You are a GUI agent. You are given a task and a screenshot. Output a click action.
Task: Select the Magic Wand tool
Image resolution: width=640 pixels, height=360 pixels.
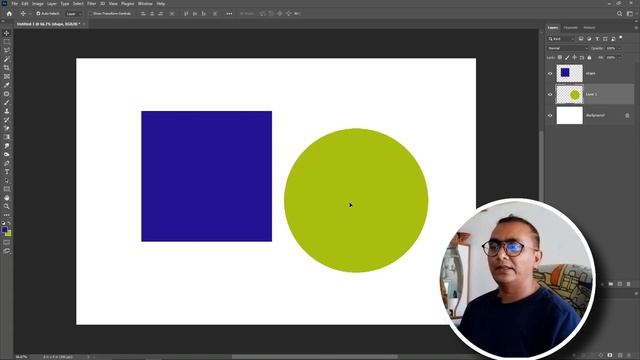[x=7, y=59]
